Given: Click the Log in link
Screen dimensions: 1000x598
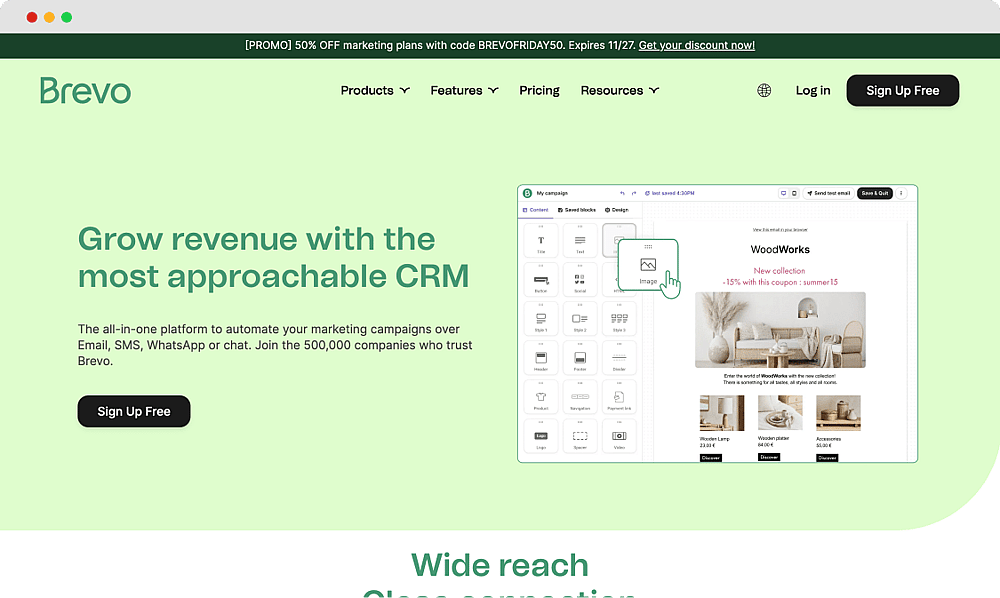Looking at the screenshot, I should click(813, 91).
